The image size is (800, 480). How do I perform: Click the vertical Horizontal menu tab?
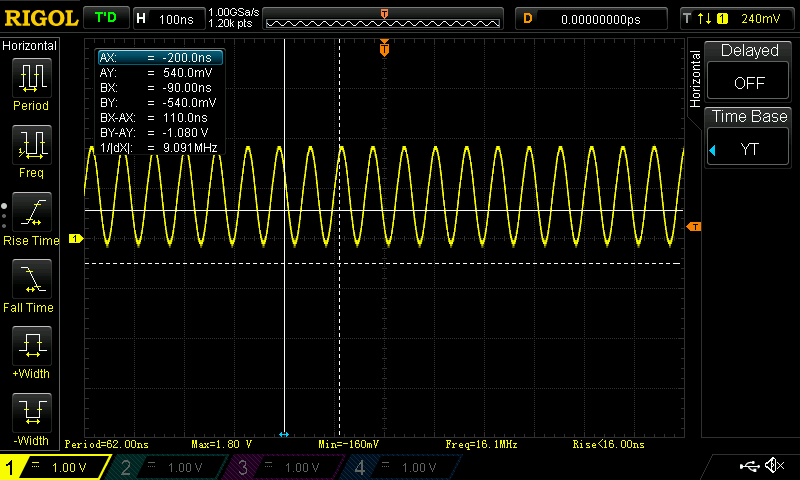[695, 79]
